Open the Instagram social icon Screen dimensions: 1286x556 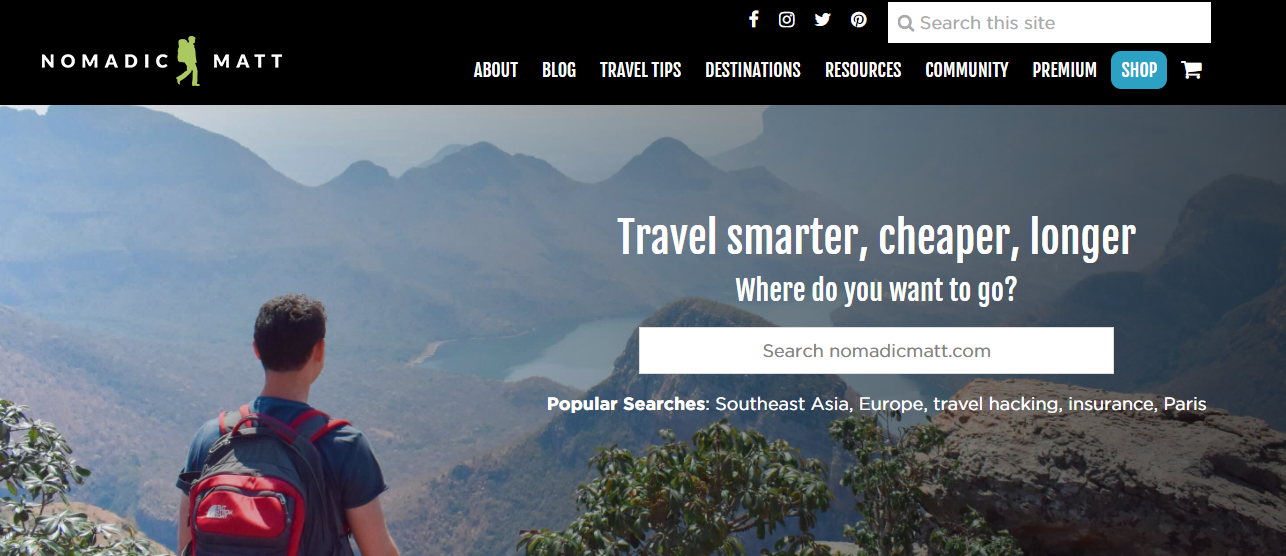[787, 19]
